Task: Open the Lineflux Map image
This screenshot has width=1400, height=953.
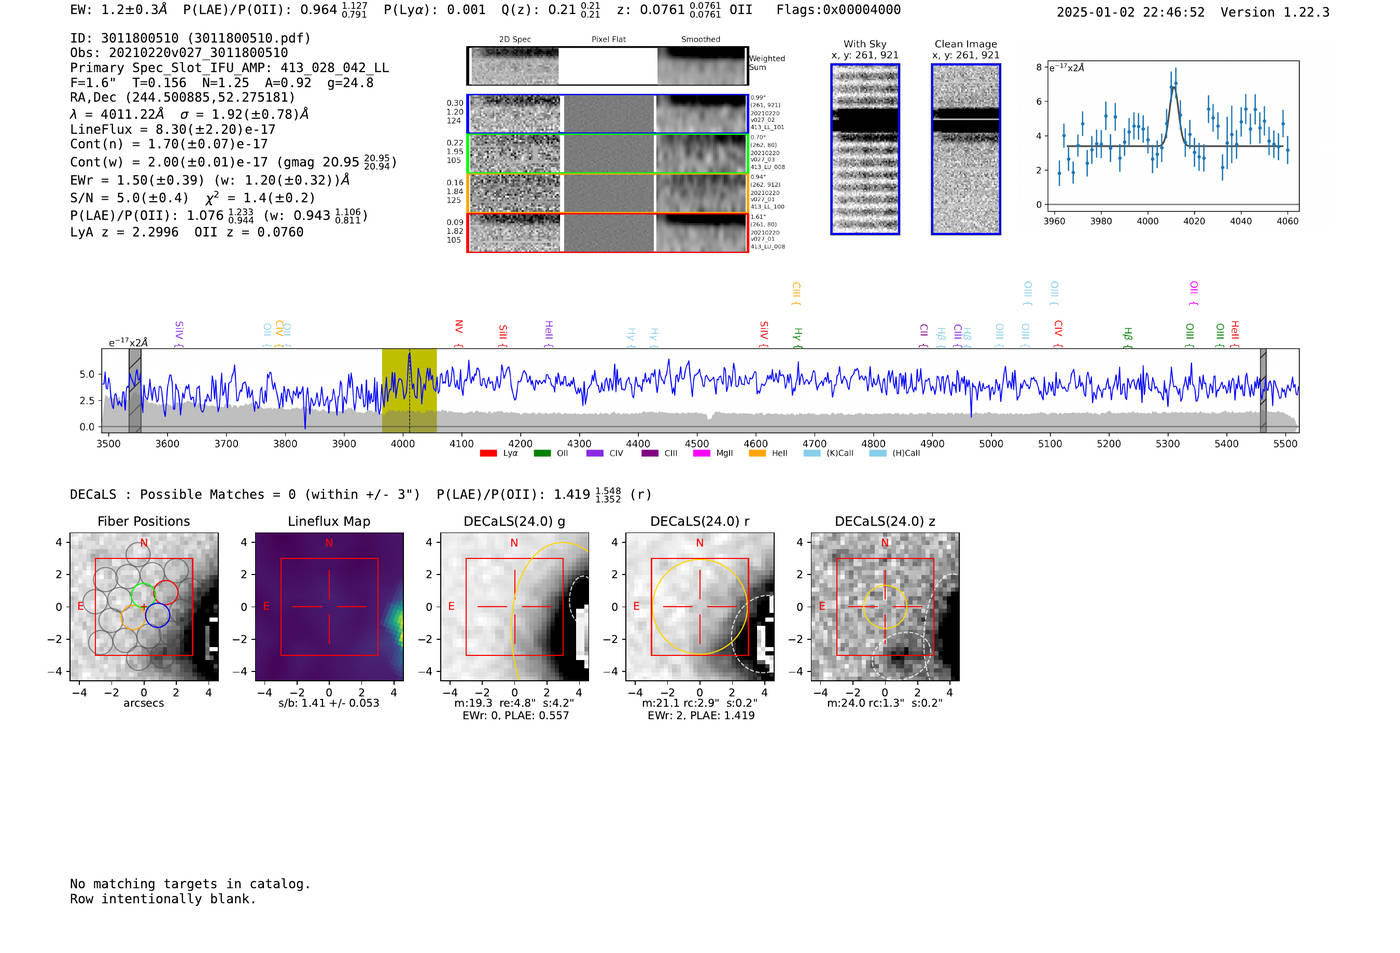Action: 329,607
